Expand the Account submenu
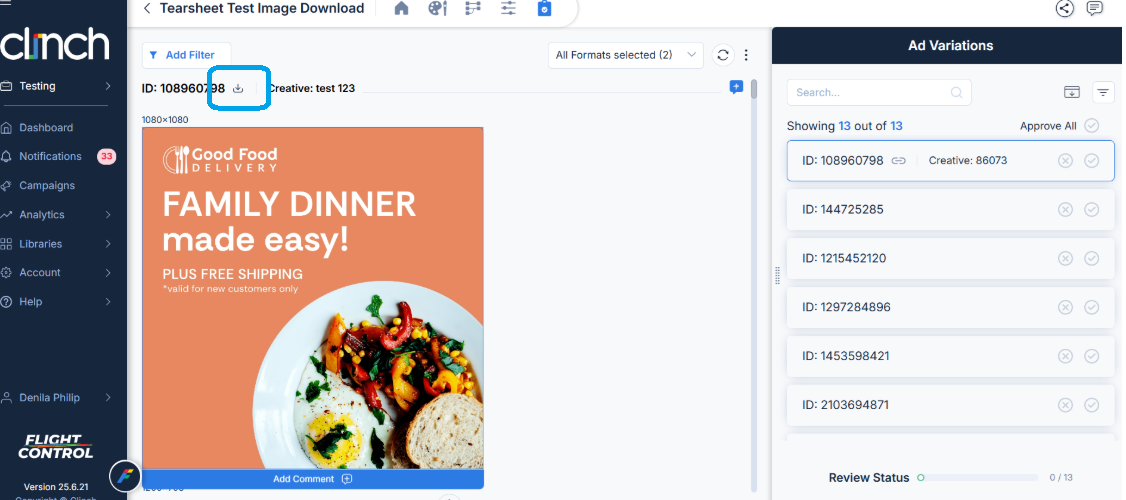The width and height of the screenshot is (1126, 500). pos(108,273)
